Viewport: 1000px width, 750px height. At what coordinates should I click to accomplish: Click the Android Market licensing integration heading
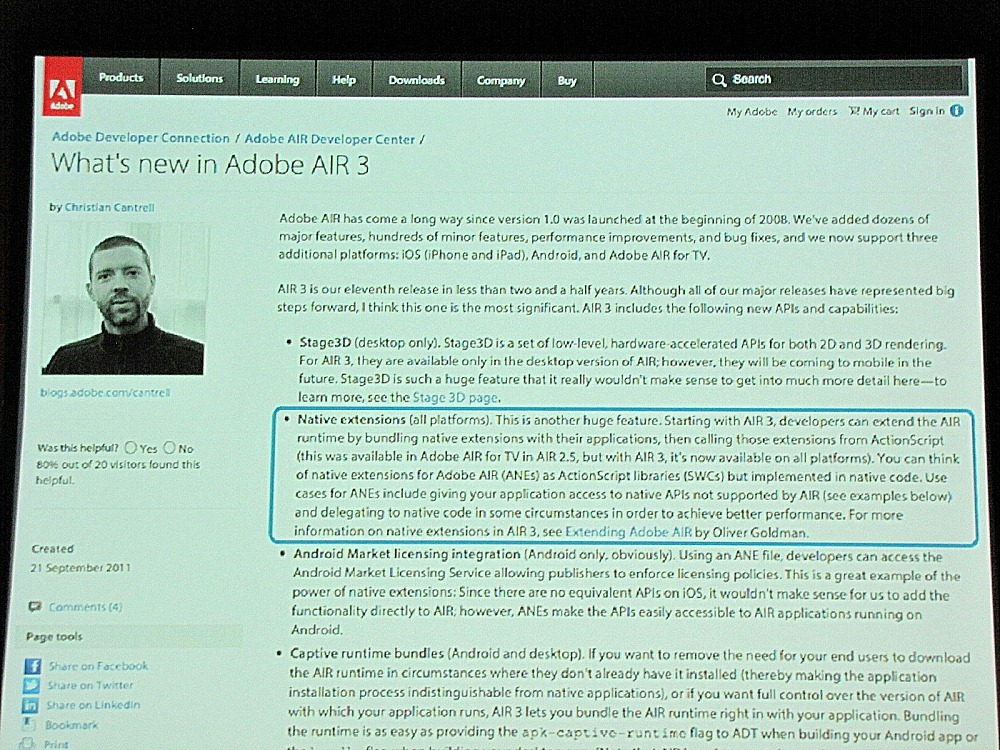pyautogui.click(x=407, y=554)
